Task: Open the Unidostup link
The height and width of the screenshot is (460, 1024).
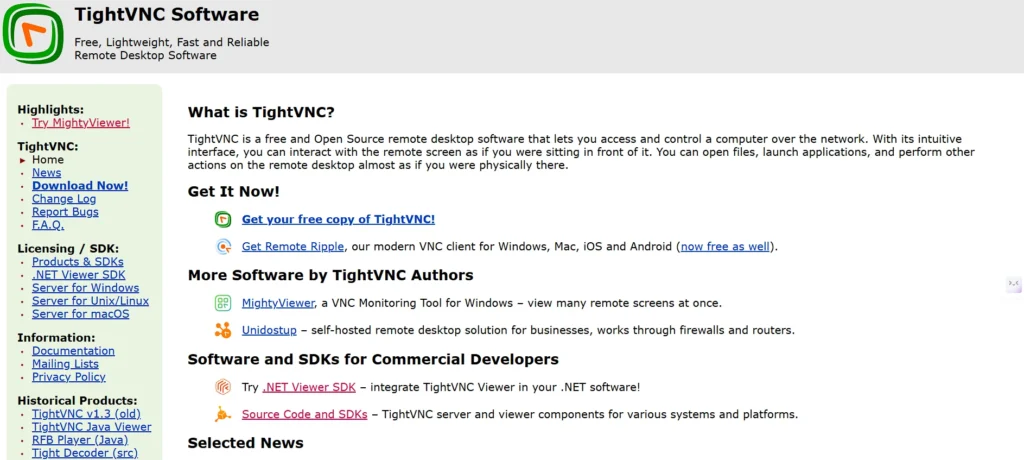Action: (269, 331)
